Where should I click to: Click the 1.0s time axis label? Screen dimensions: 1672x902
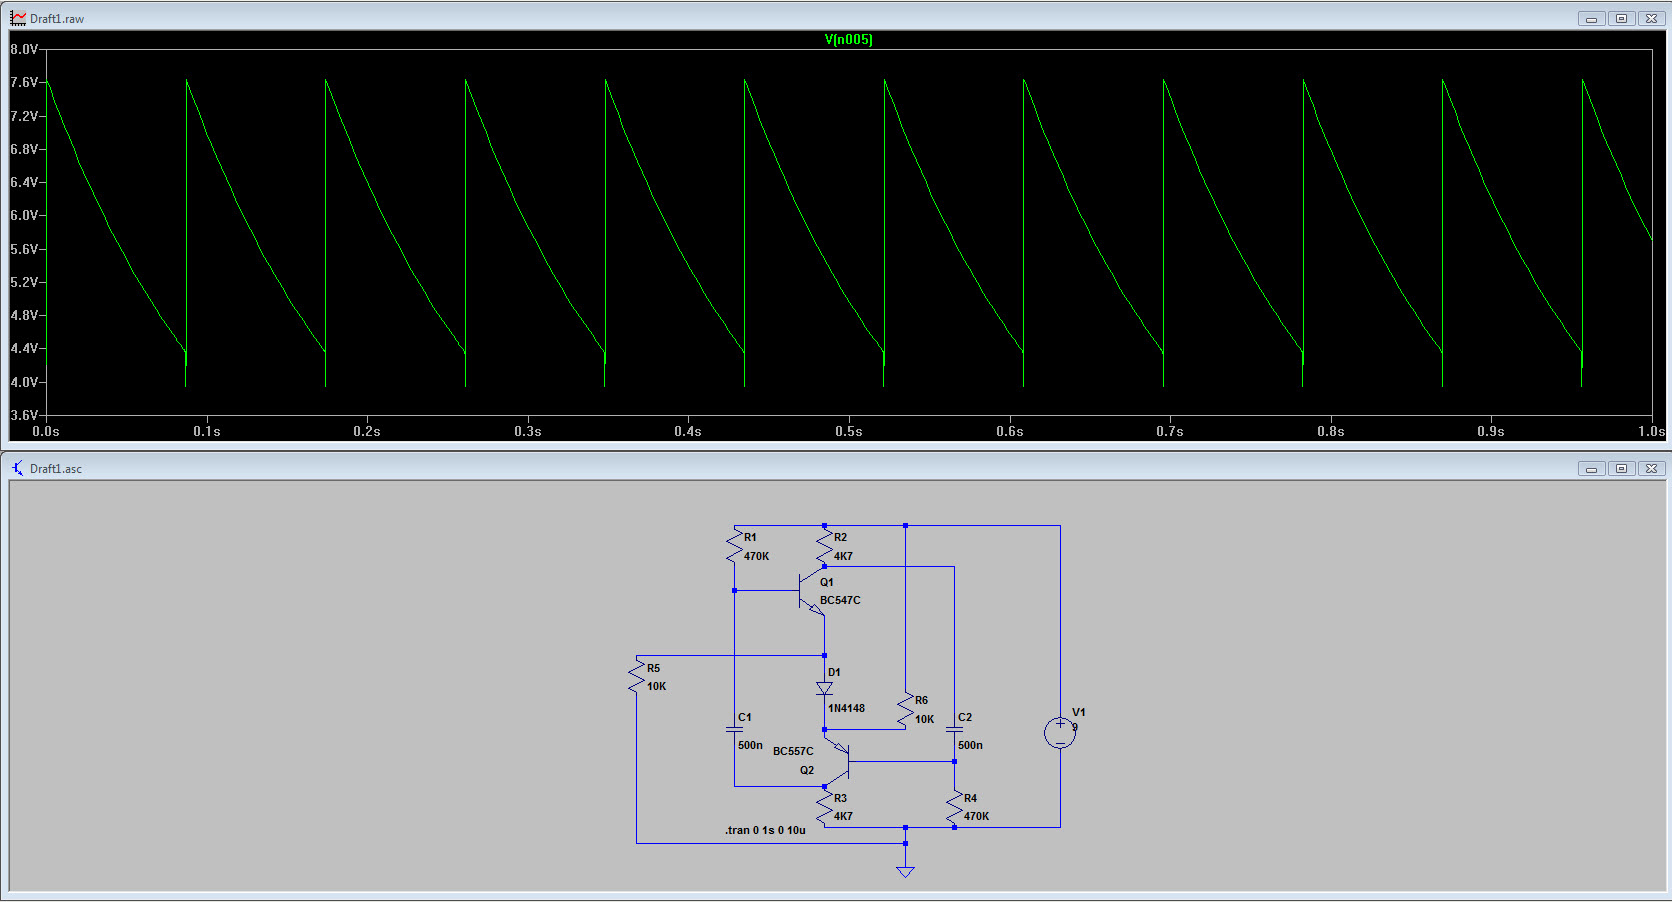tap(1651, 431)
